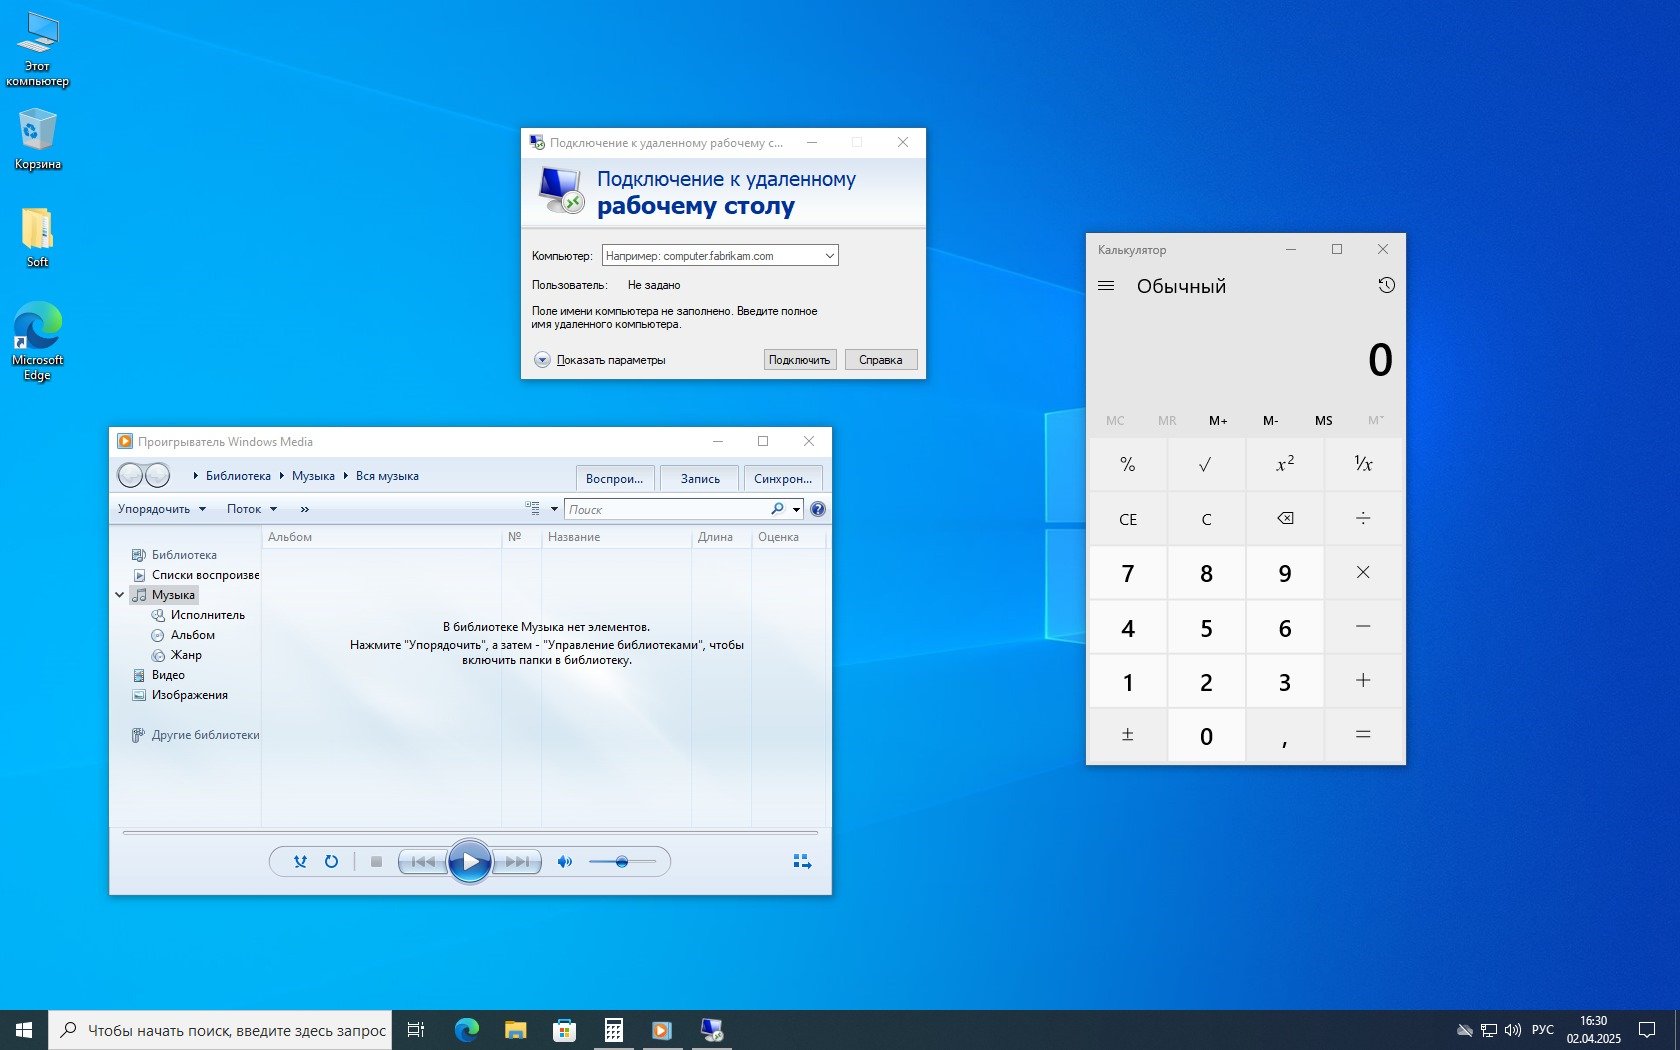
Task: Mute the Media Player volume
Action: (x=565, y=861)
